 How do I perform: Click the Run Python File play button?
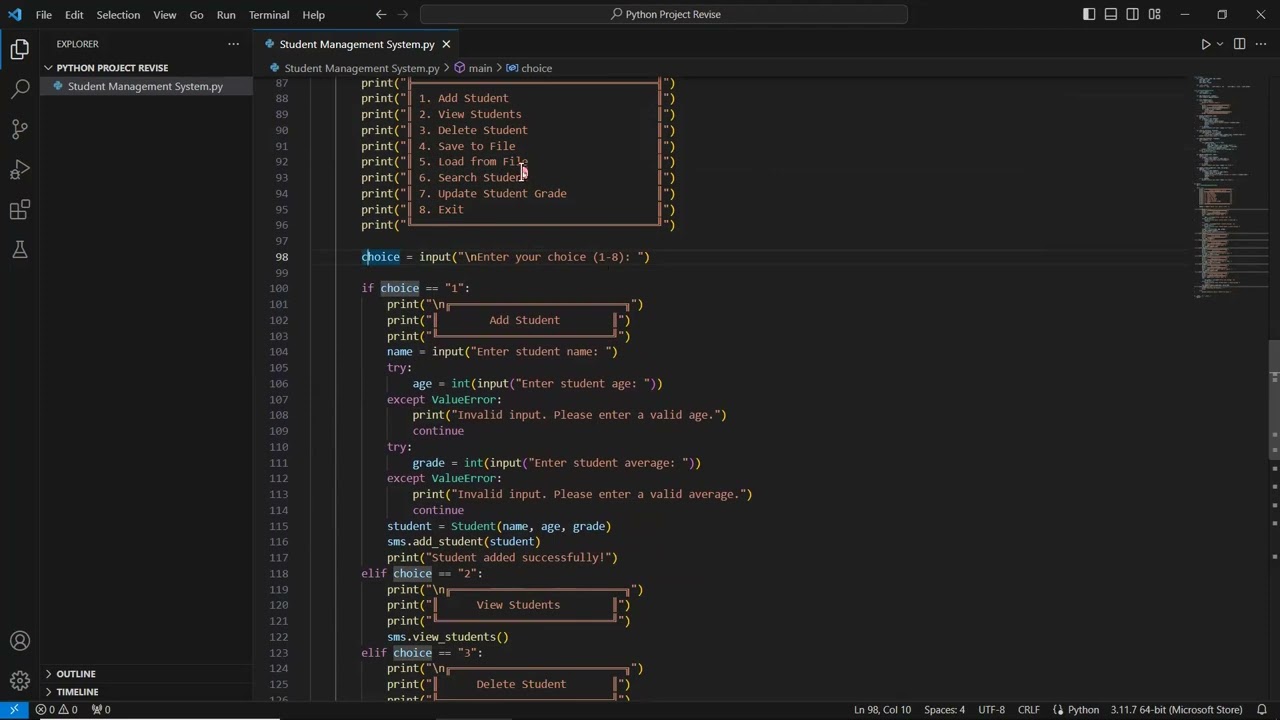point(1205,44)
